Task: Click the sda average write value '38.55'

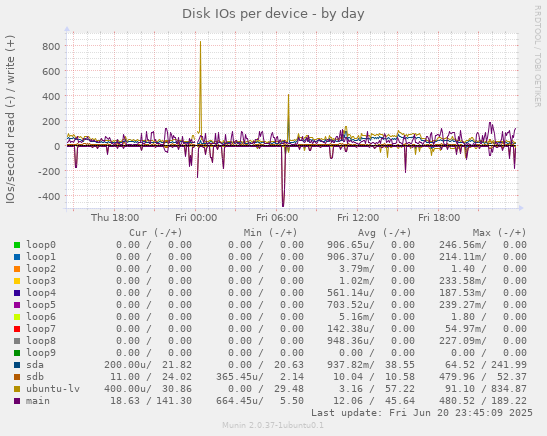Action: (x=400, y=365)
